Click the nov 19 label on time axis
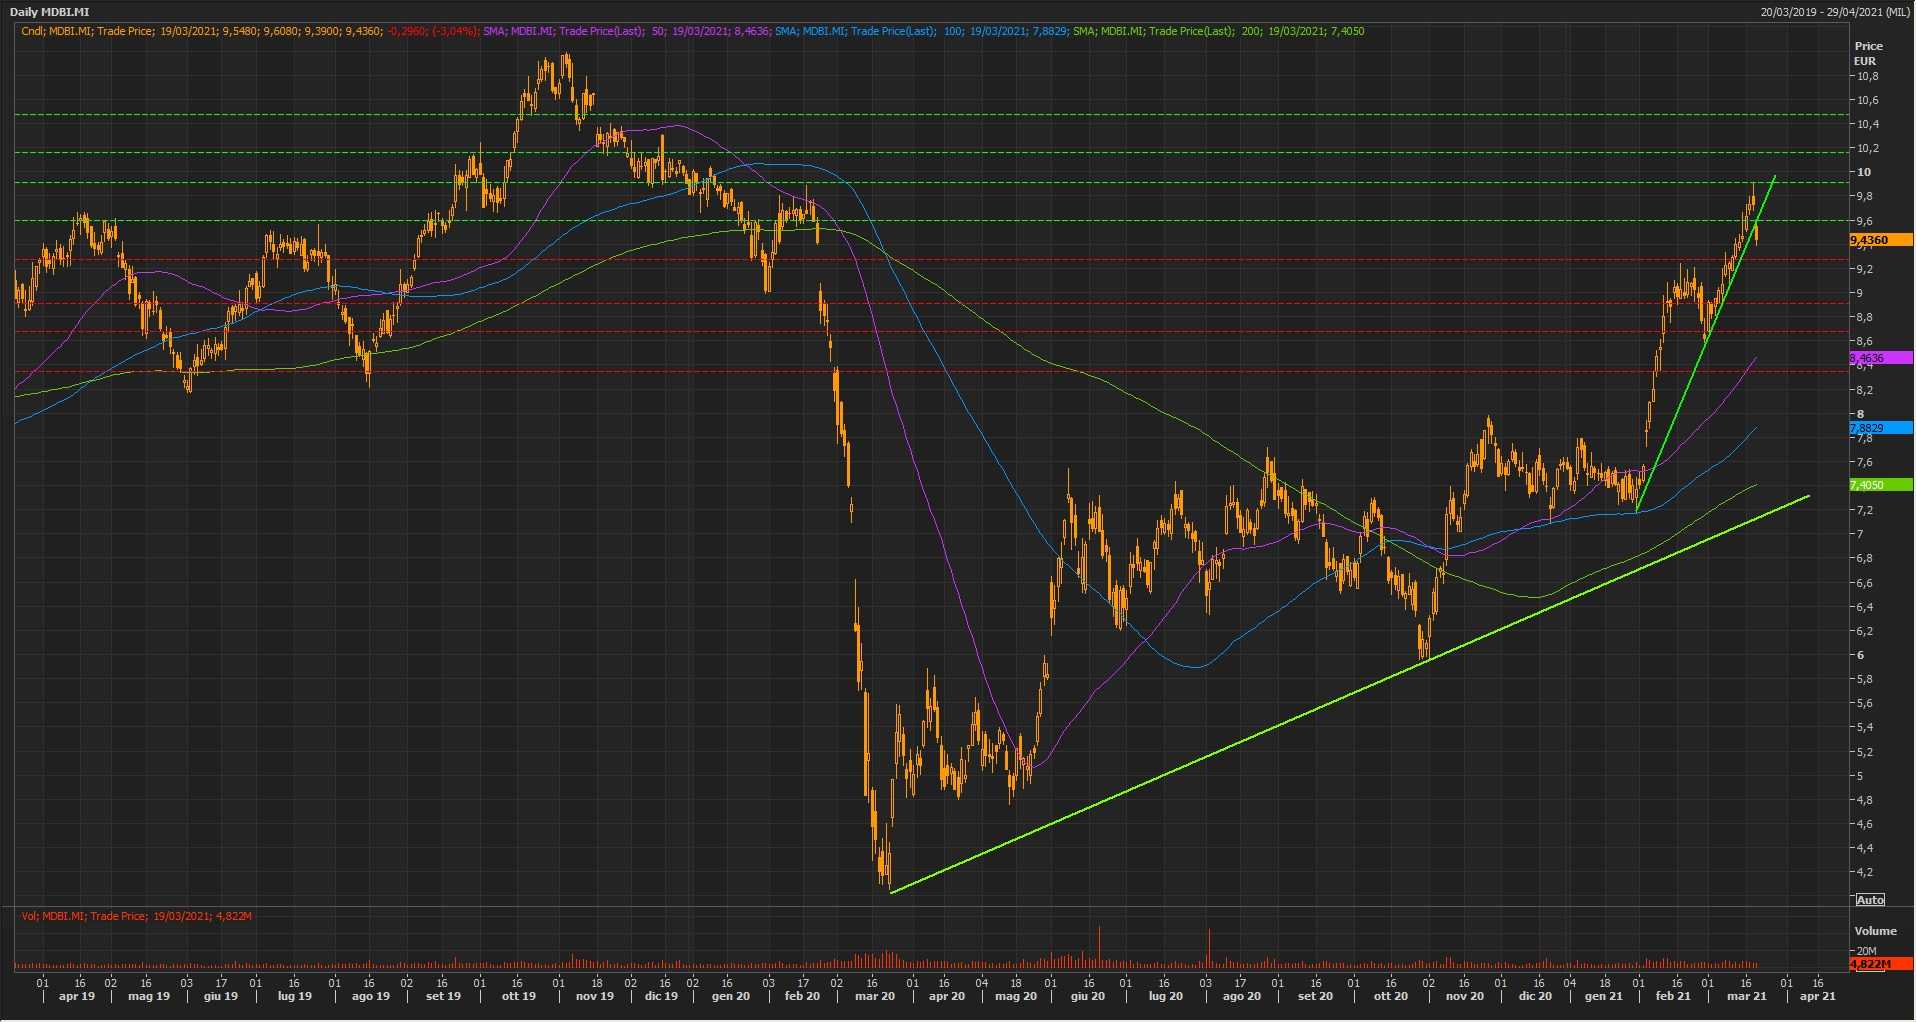 coord(594,996)
